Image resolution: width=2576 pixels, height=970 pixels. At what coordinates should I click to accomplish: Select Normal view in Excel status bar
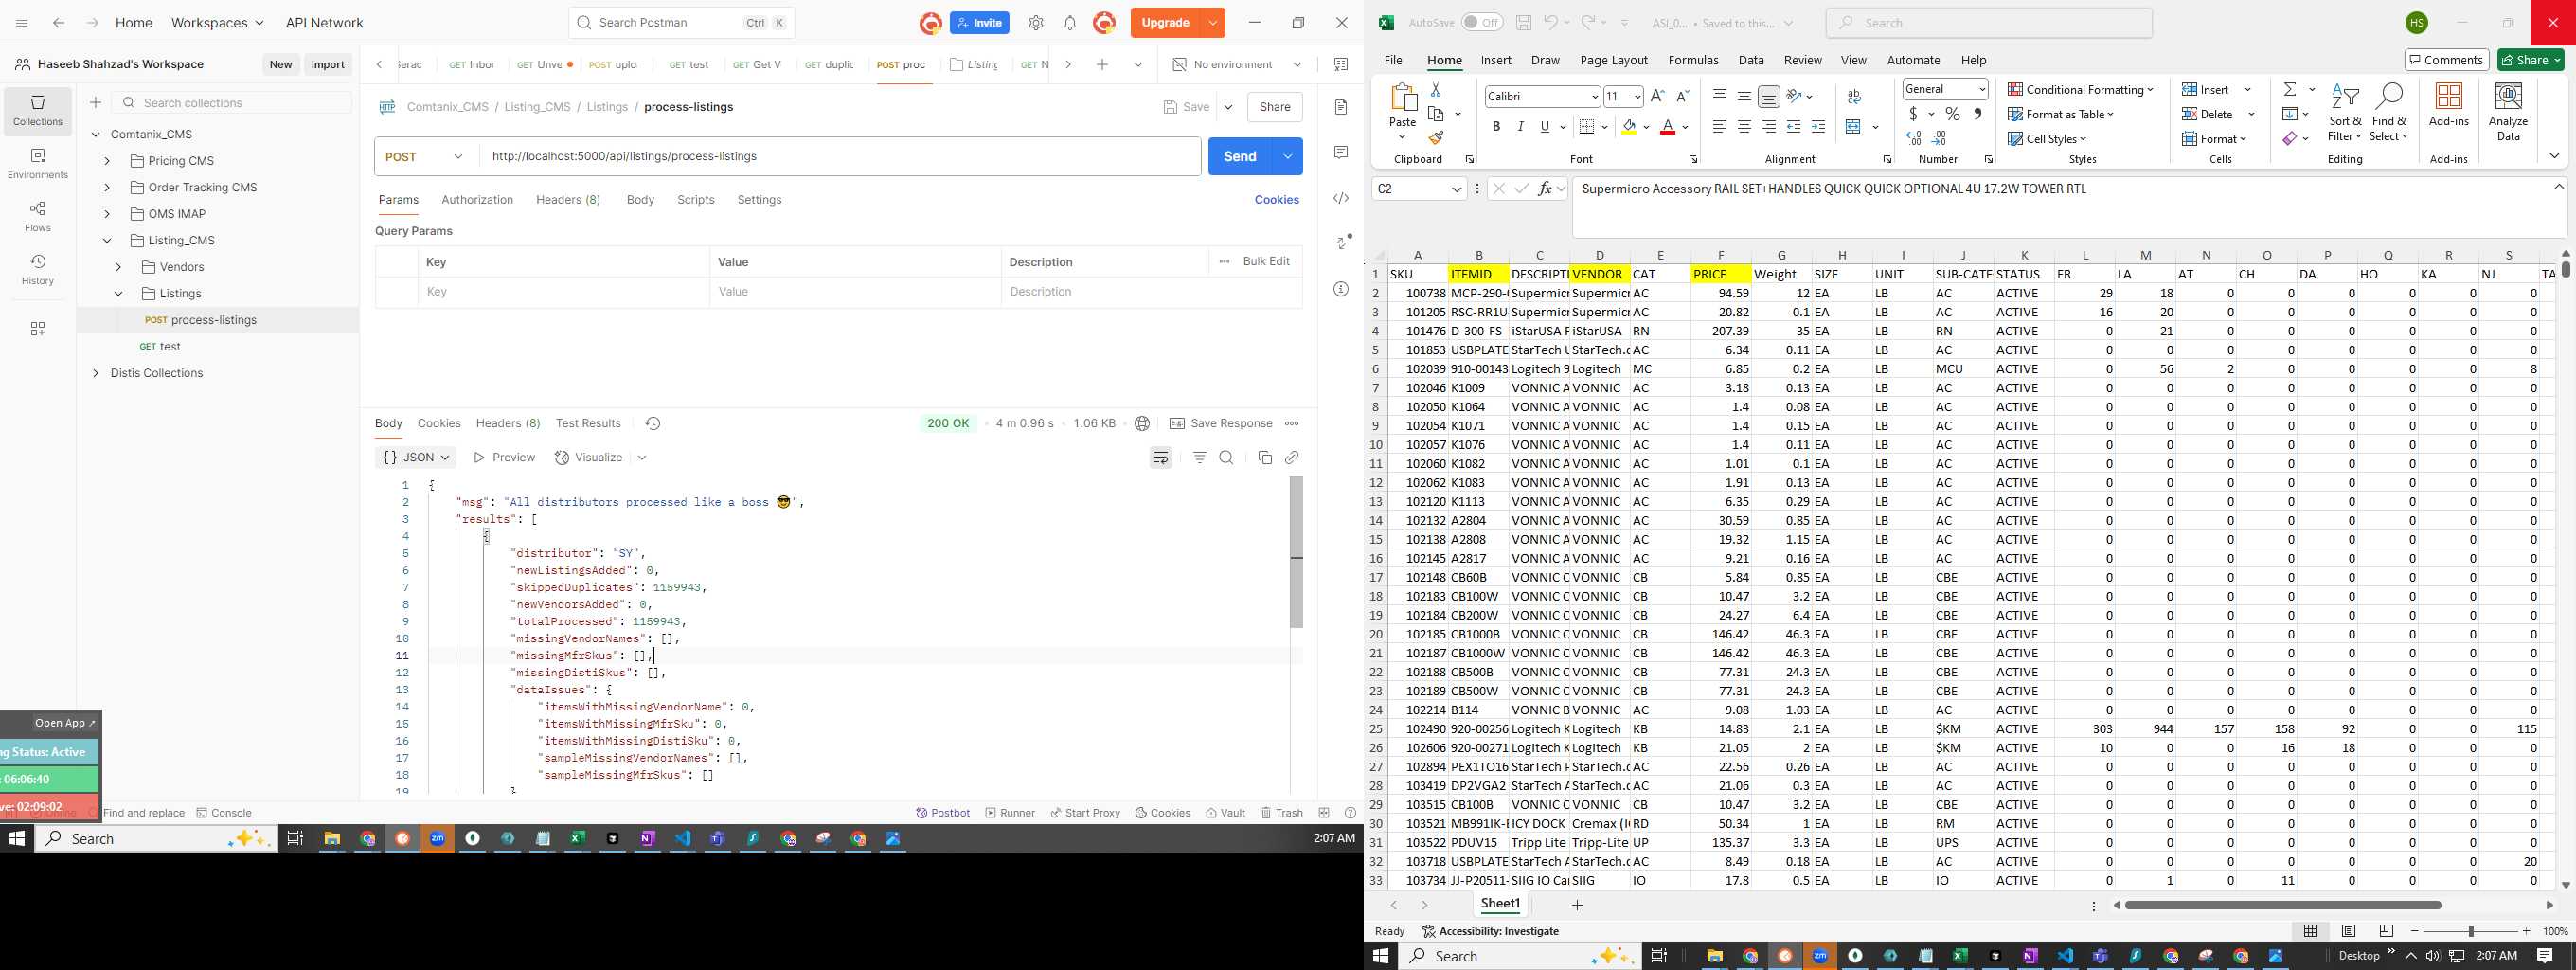pos(2310,931)
